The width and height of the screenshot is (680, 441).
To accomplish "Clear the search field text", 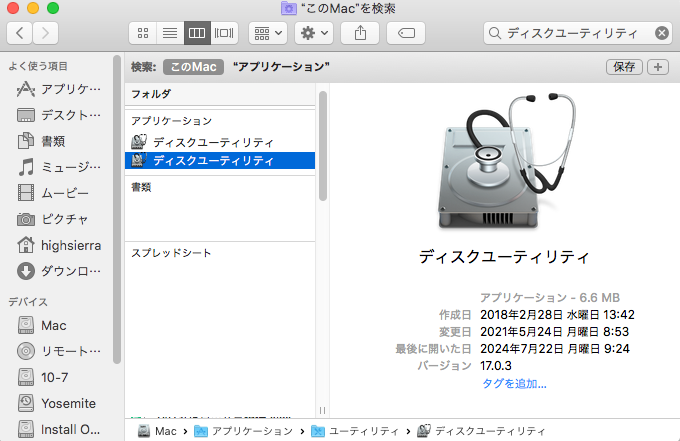I will 662,33.
